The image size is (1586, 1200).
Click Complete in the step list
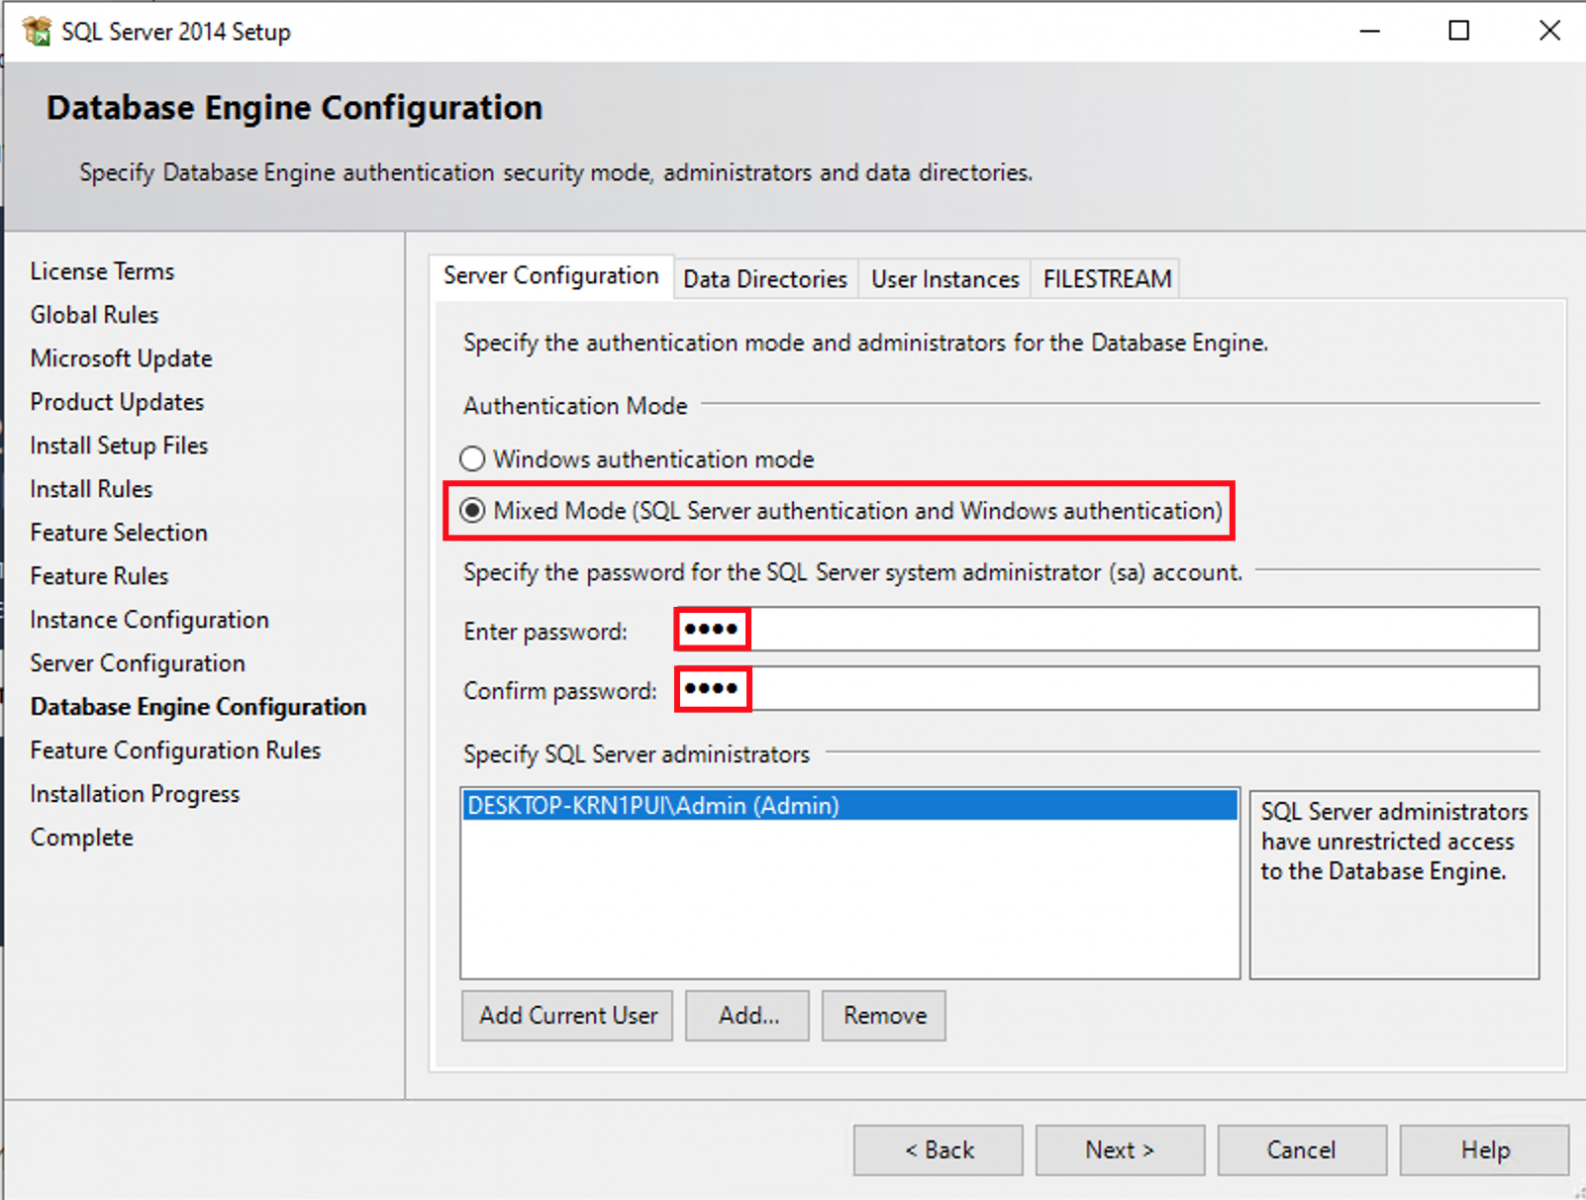click(x=81, y=837)
